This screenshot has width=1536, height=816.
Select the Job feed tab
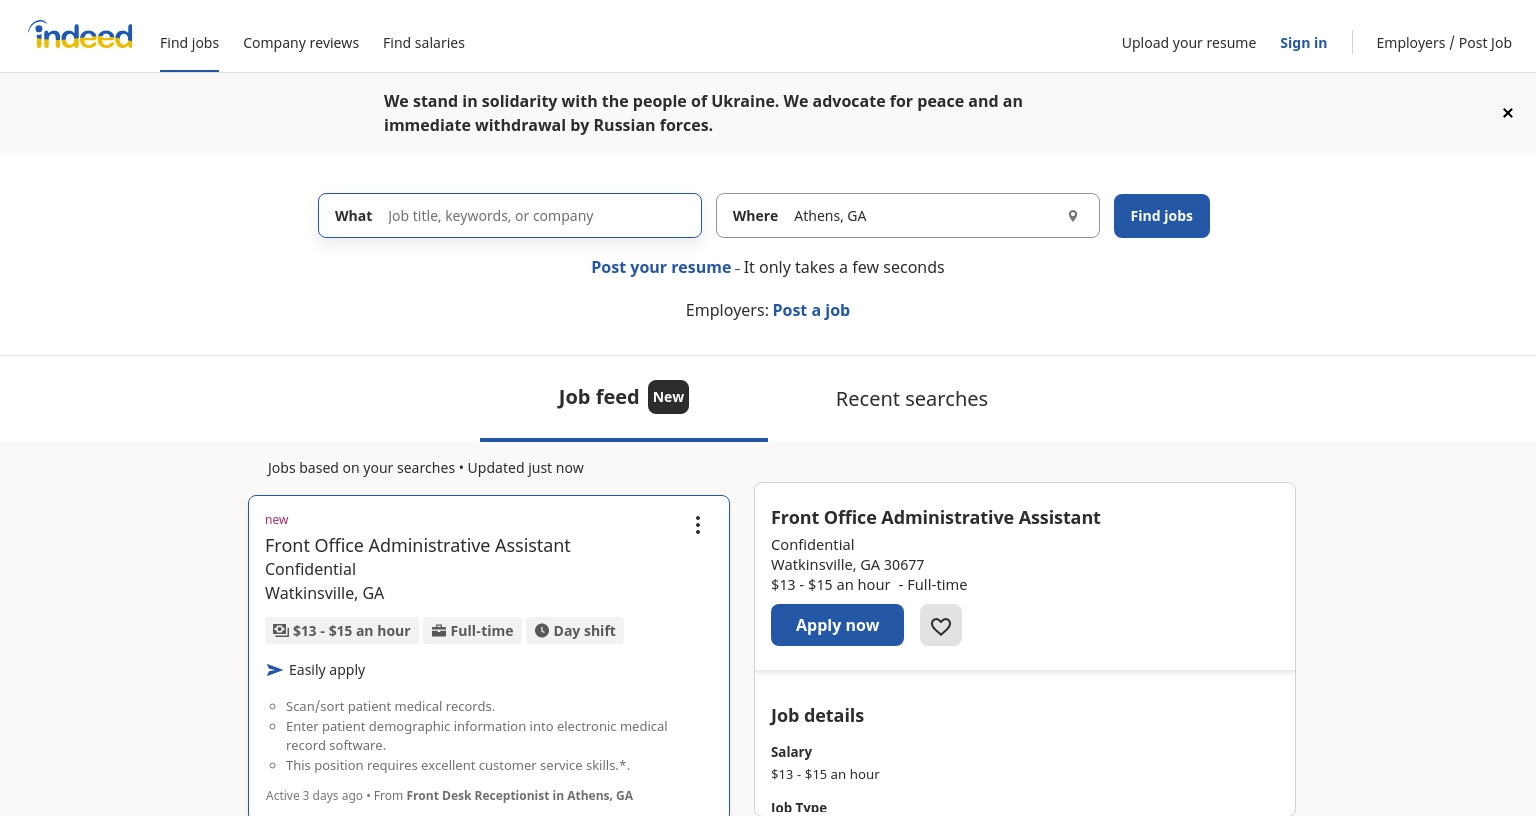(624, 398)
